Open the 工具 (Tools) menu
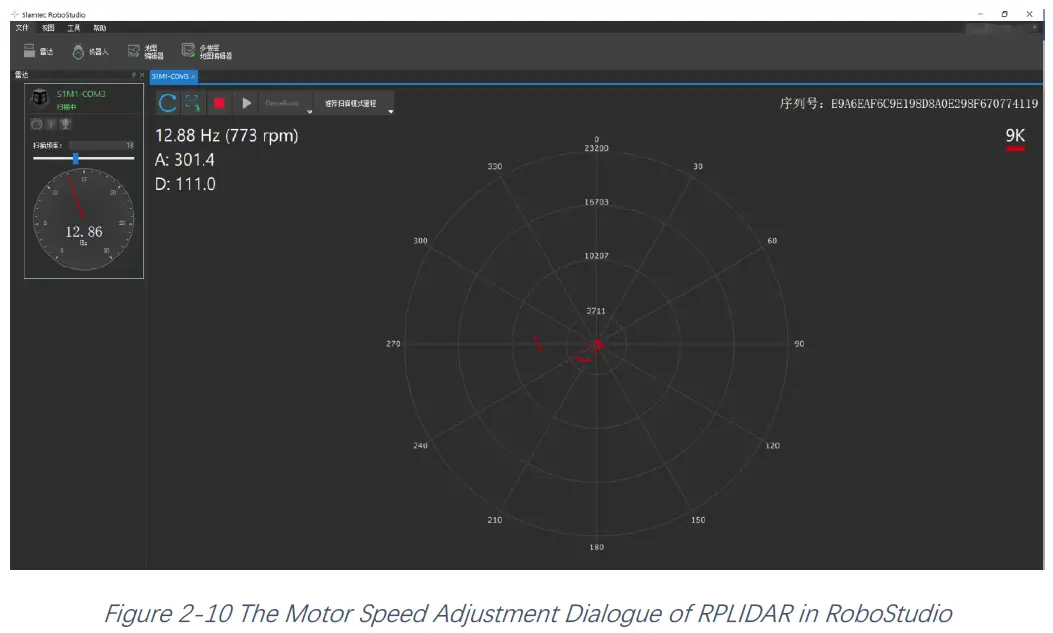This screenshot has height=633, width=1053. click(73, 28)
